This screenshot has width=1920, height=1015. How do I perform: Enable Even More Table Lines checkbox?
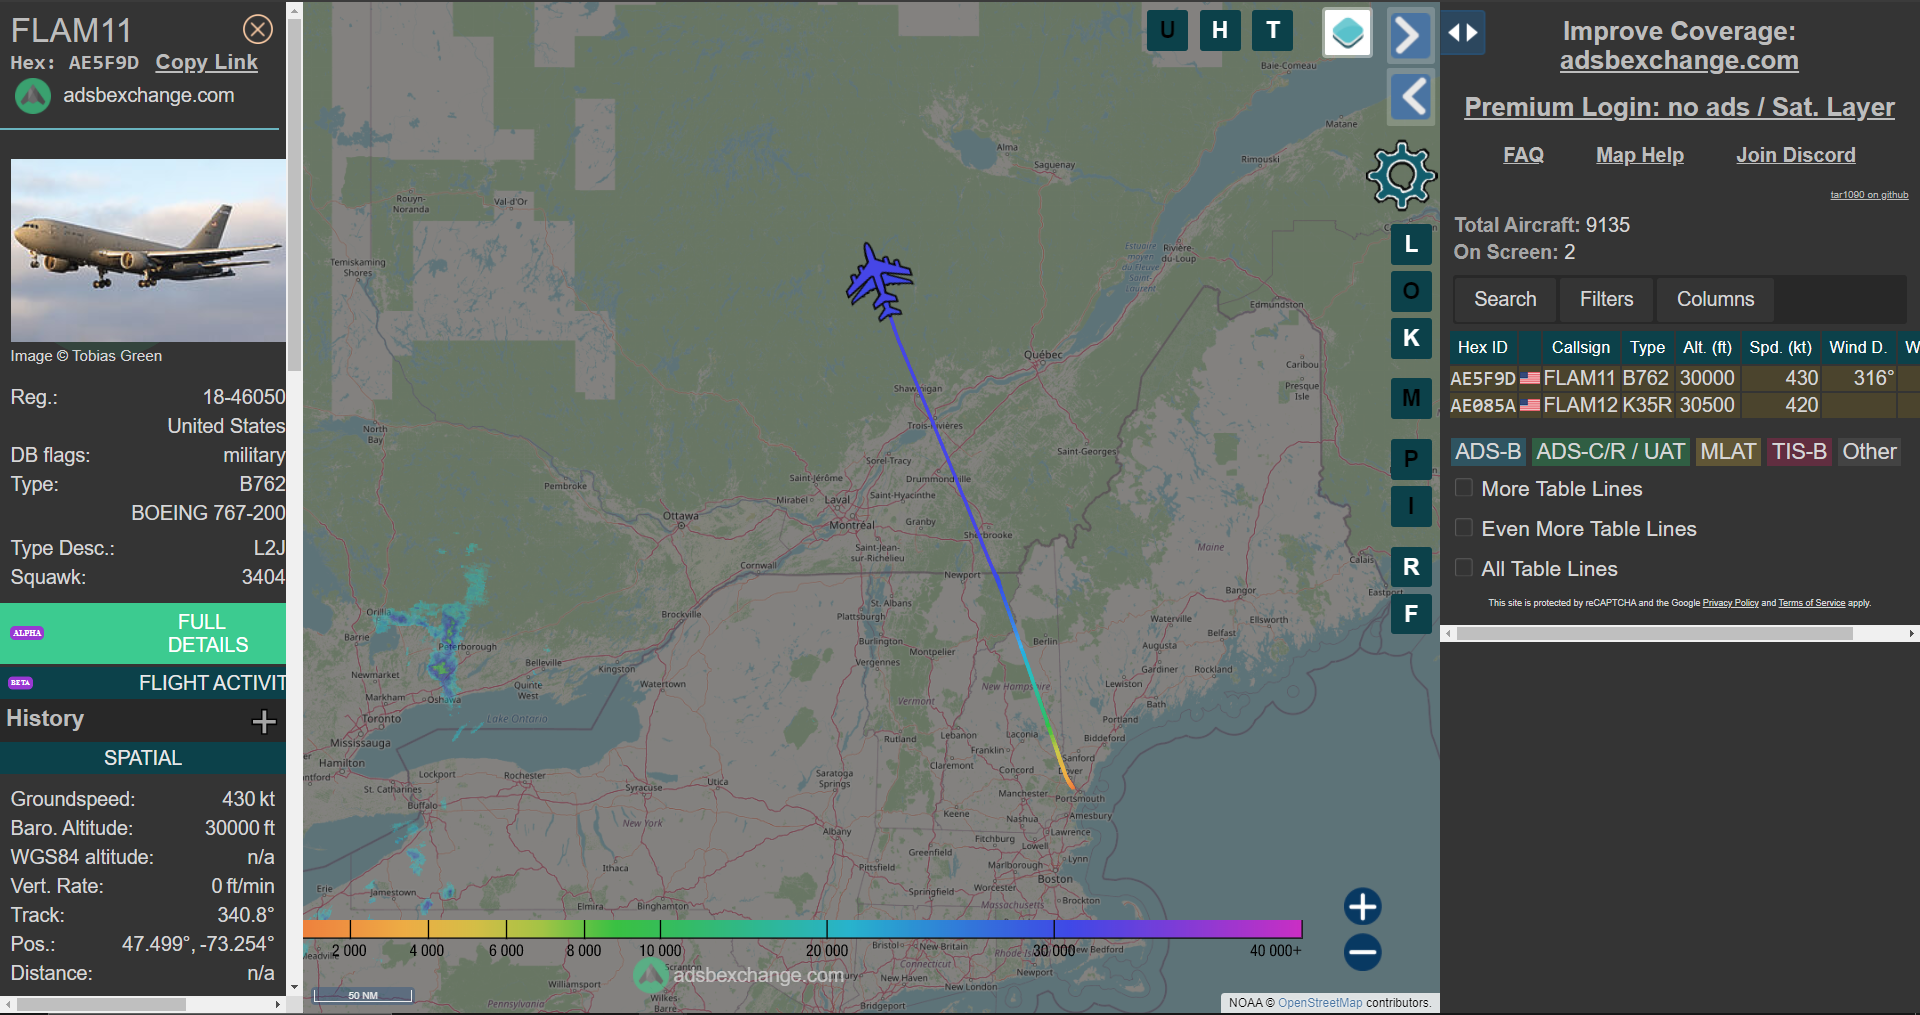click(1464, 528)
